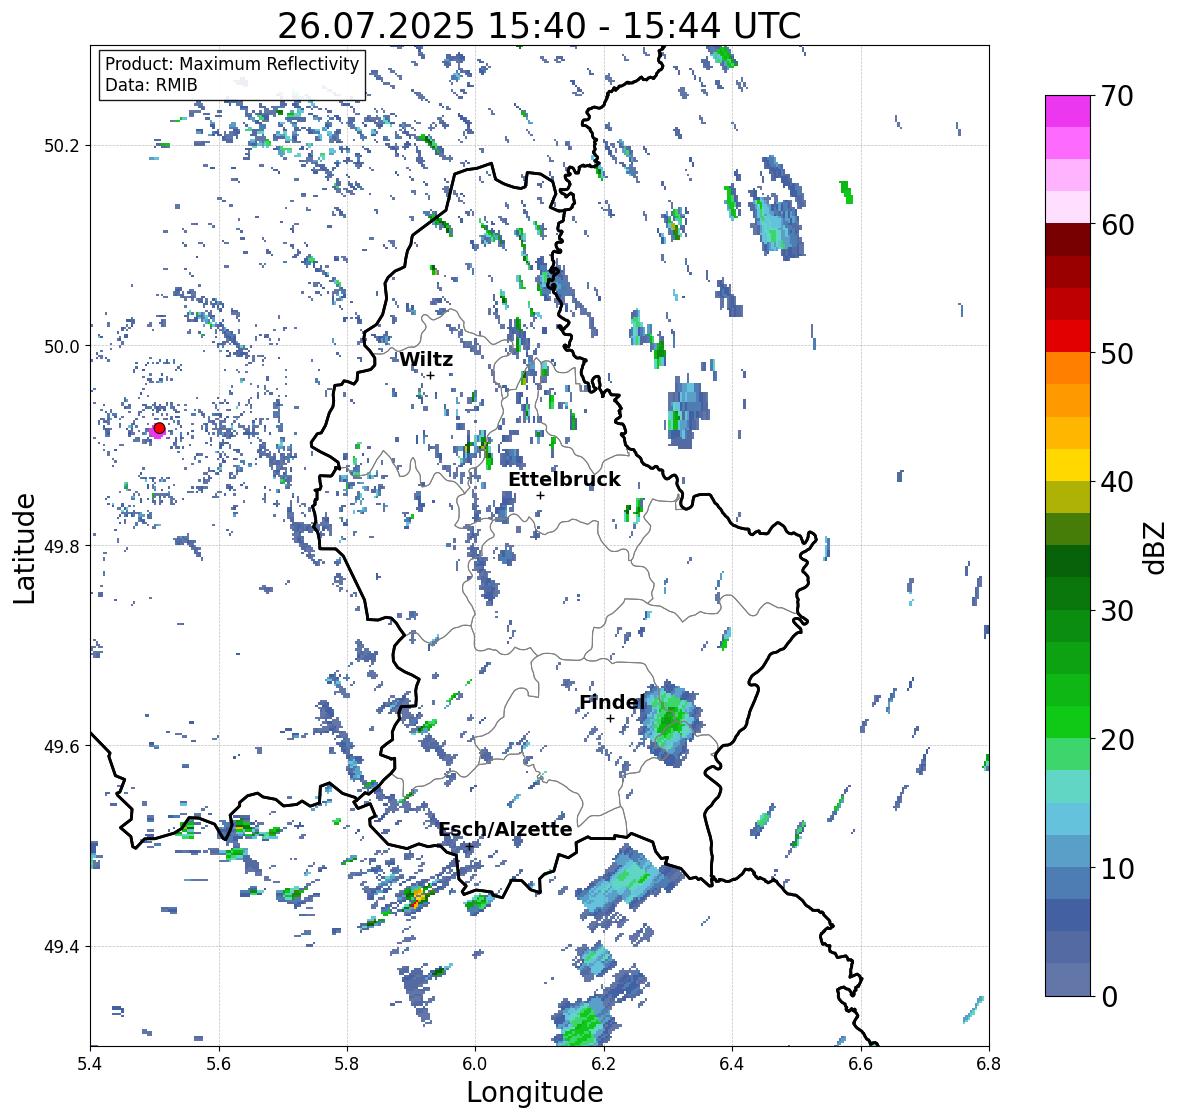Click the 40 dBZ colorbar tick value
Viewport: 1179px width, 1117px height.
pyautogui.click(x=1117, y=482)
